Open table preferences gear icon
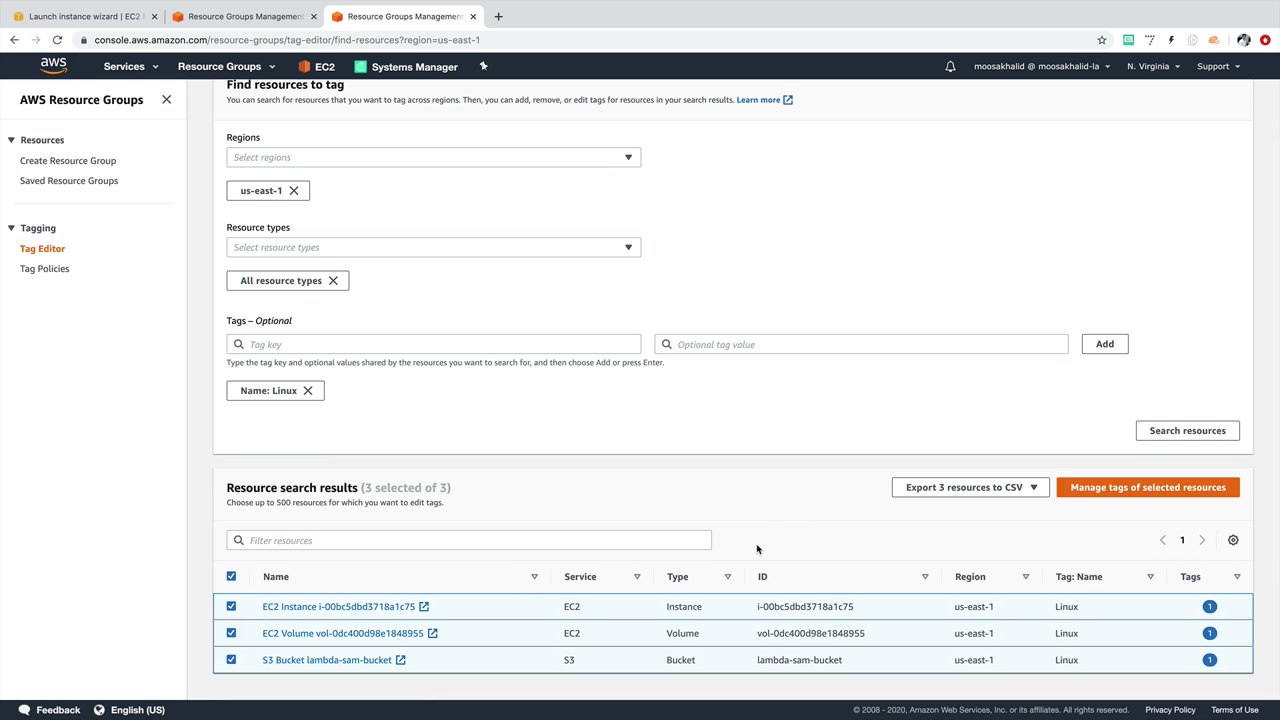 click(x=1233, y=540)
